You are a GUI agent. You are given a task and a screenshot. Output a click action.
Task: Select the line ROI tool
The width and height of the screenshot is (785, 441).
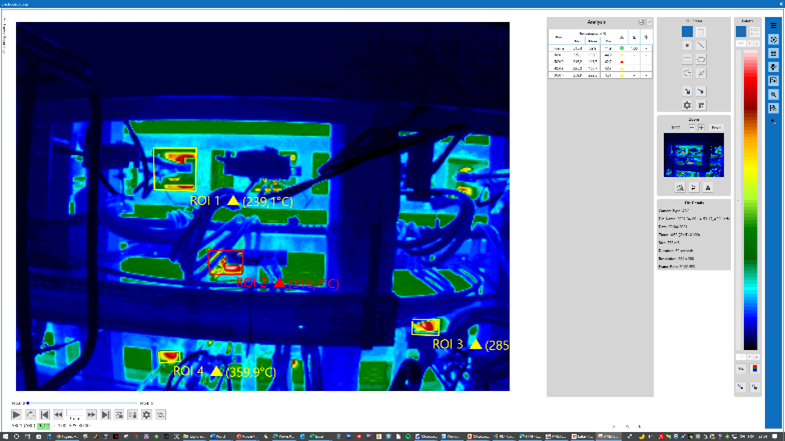[x=701, y=45]
